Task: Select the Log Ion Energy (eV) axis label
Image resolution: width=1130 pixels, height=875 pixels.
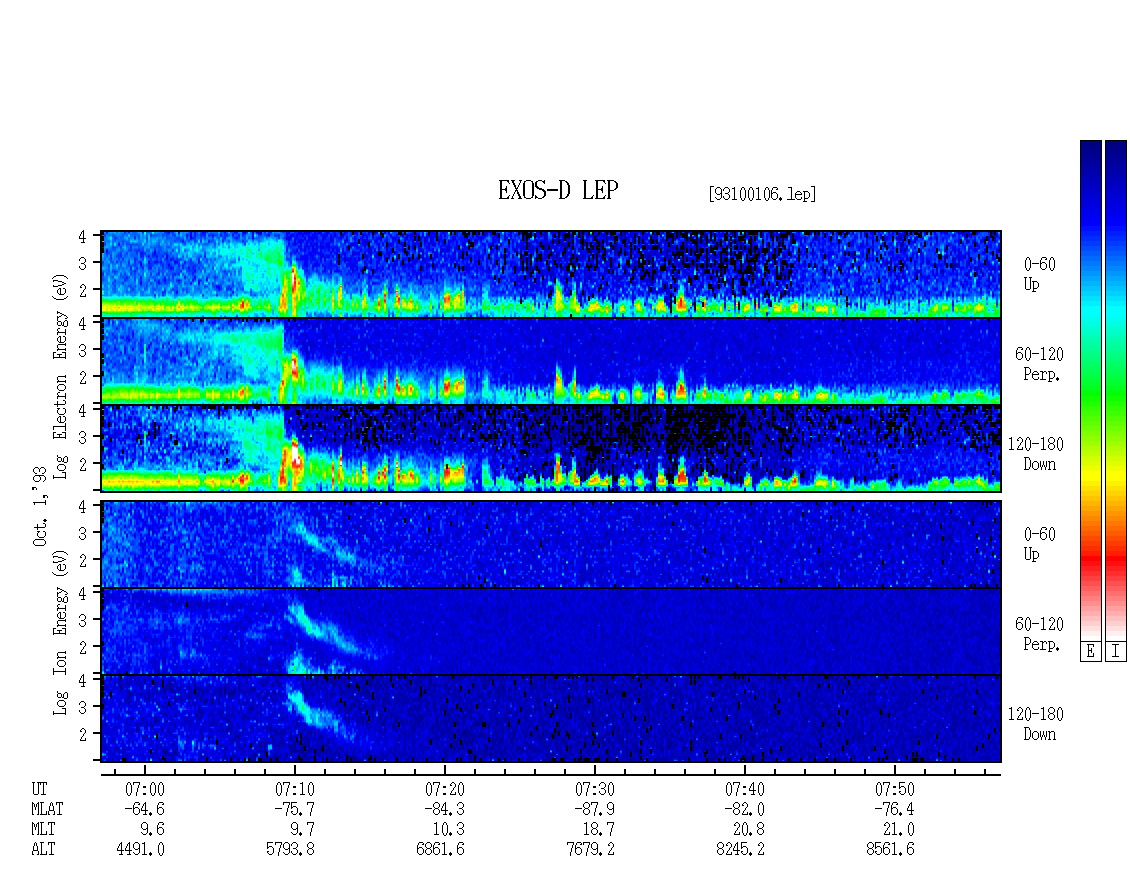Action: pyautogui.click(x=60, y=632)
